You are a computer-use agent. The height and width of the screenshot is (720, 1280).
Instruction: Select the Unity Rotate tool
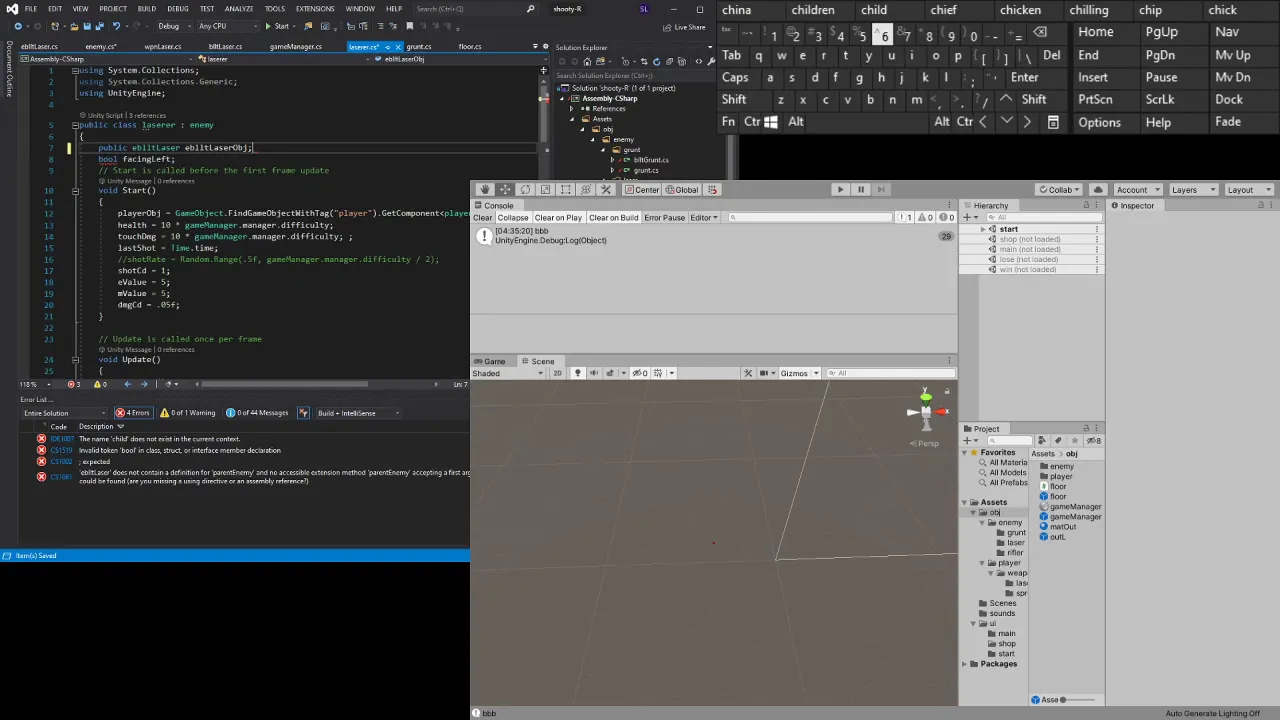point(525,189)
